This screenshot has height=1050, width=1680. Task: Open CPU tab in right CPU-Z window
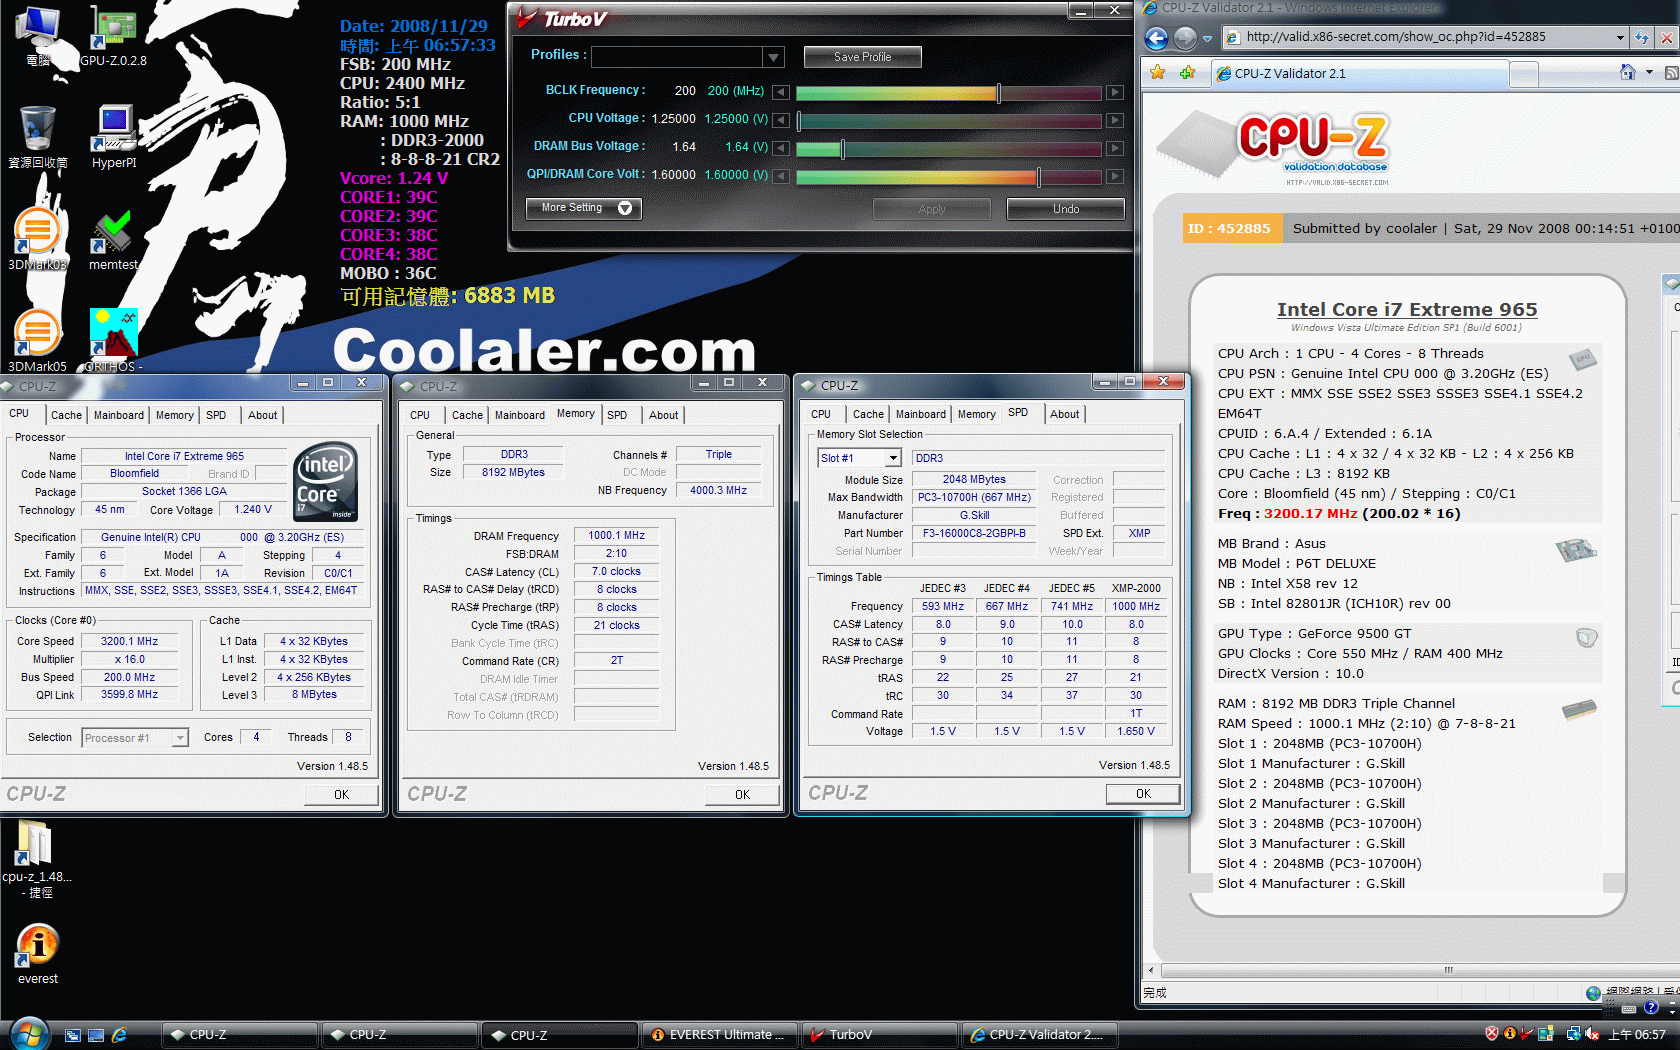[821, 414]
